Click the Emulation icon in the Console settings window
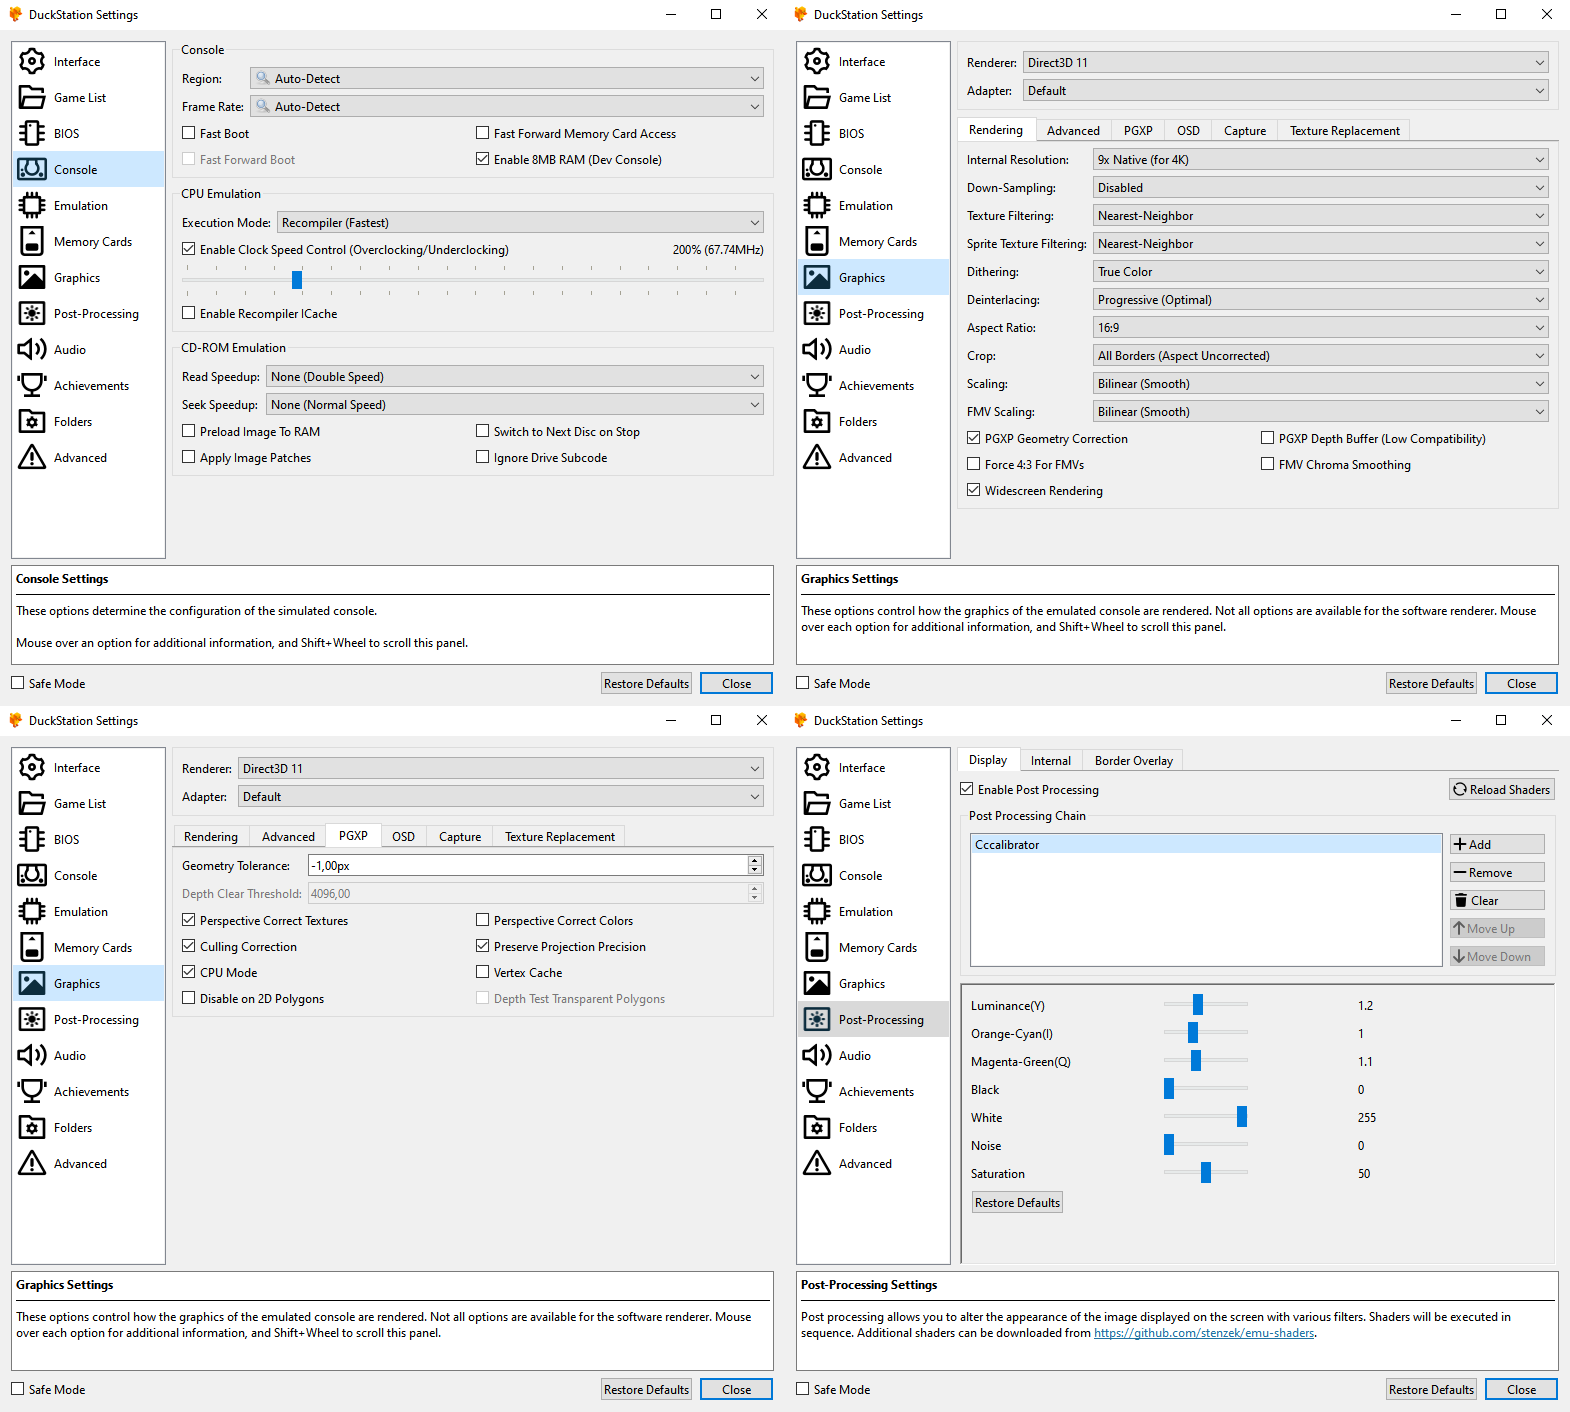 coord(32,206)
